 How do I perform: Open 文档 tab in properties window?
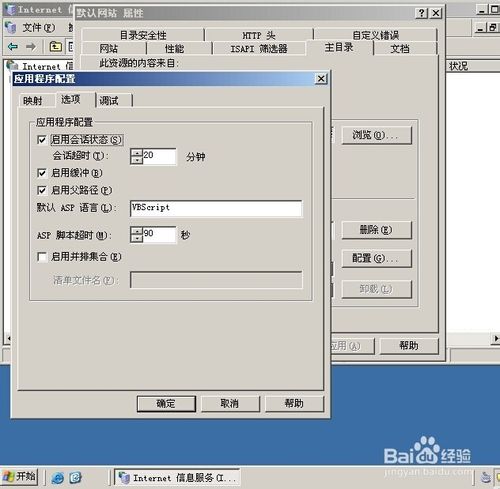pos(405,49)
